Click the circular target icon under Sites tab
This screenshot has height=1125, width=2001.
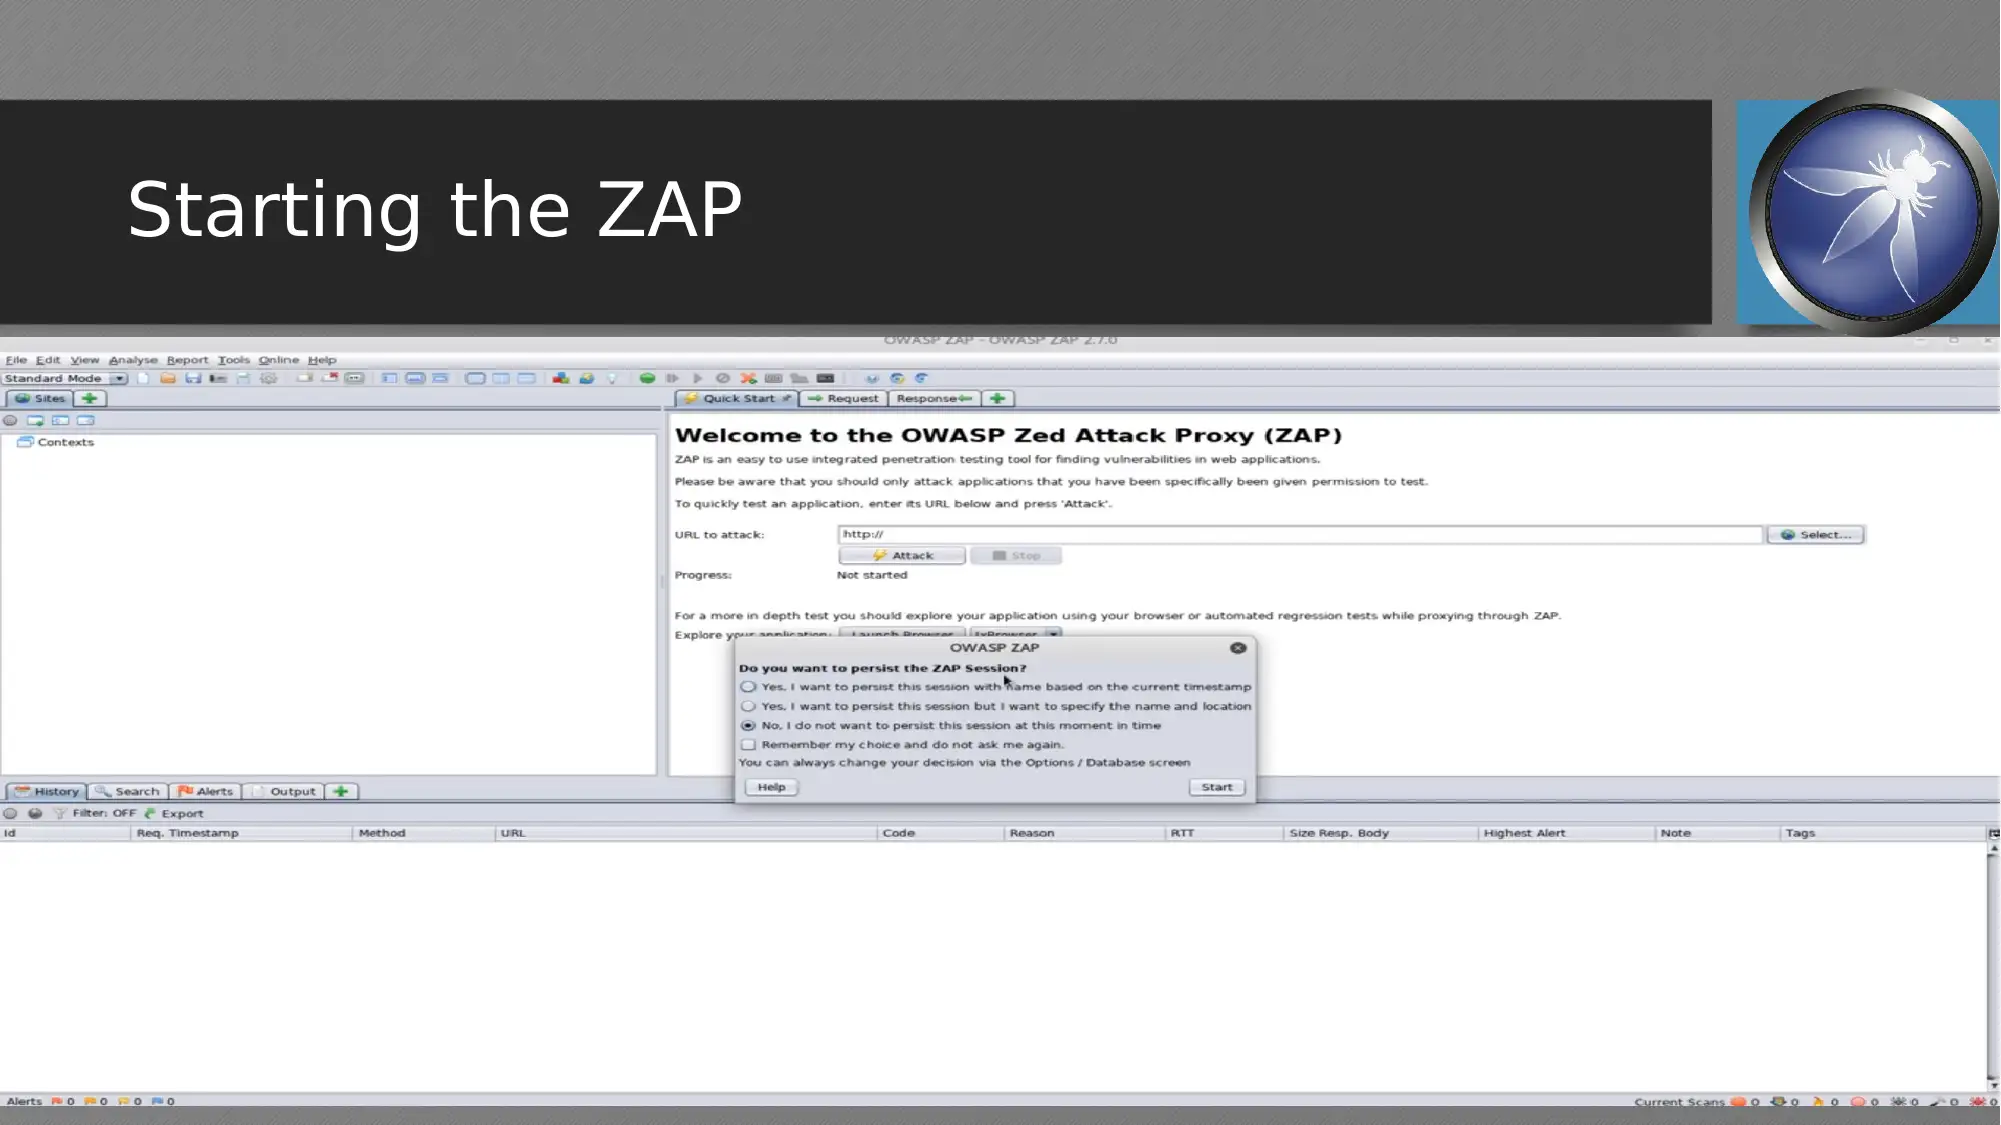tap(10, 421)
